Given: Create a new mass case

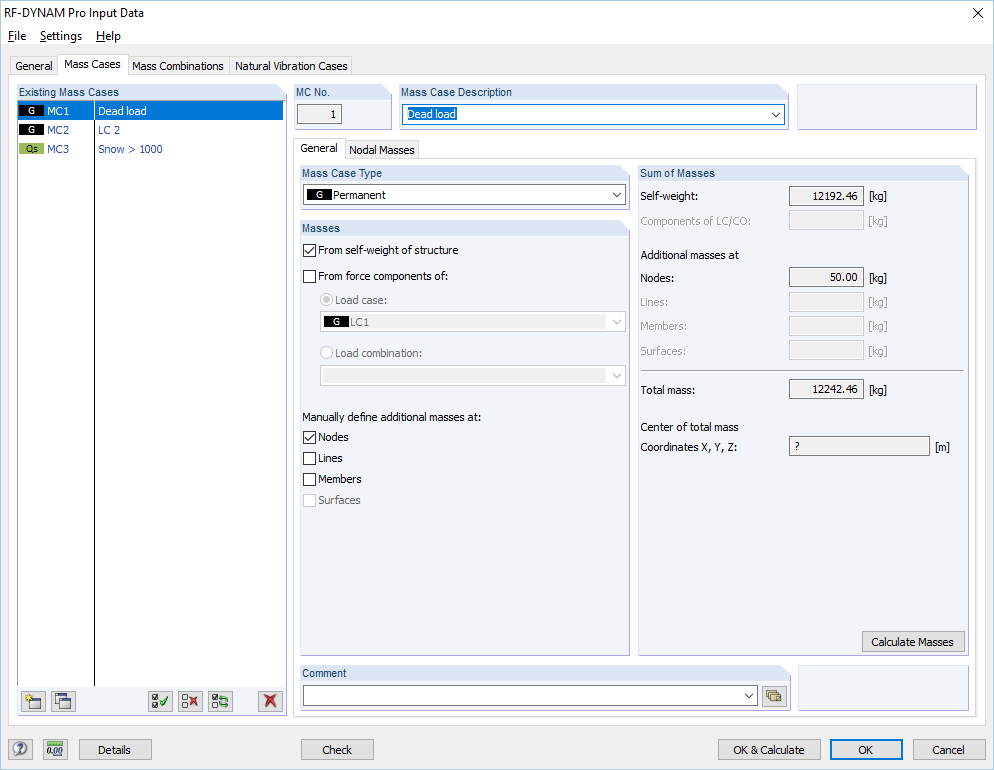Looking at the screenshot, I should tap(33, 701).
